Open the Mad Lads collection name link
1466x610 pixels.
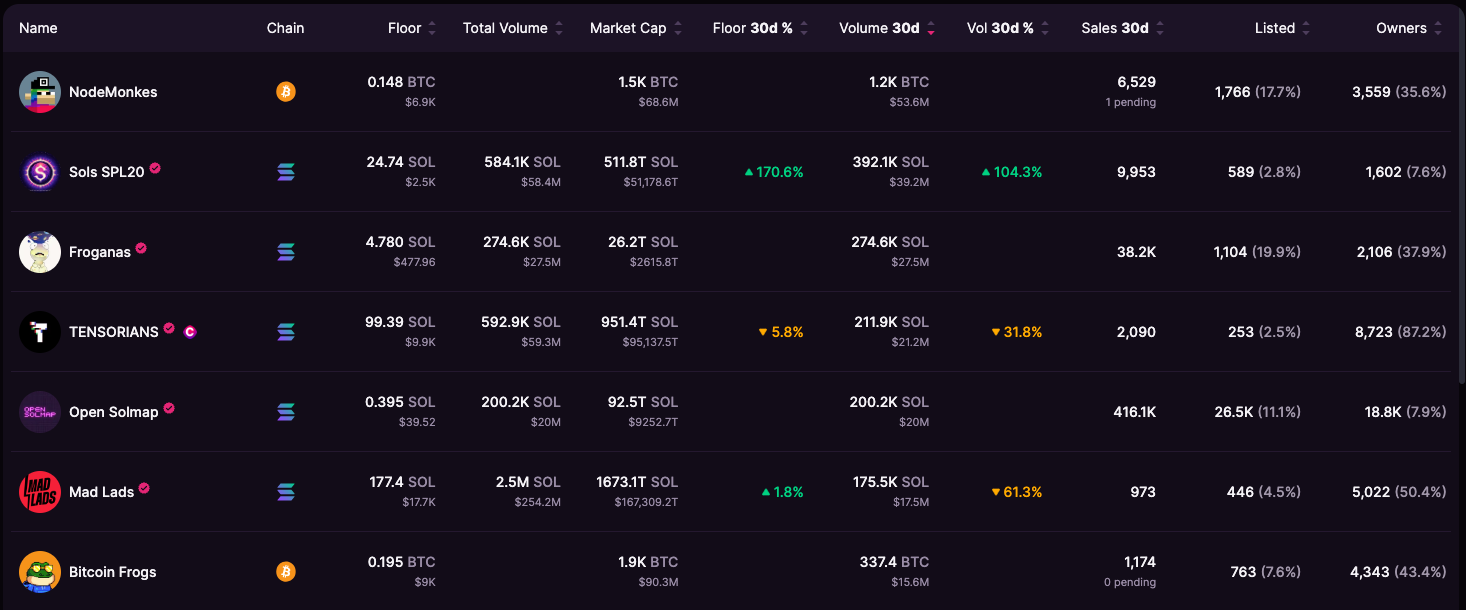101,492
